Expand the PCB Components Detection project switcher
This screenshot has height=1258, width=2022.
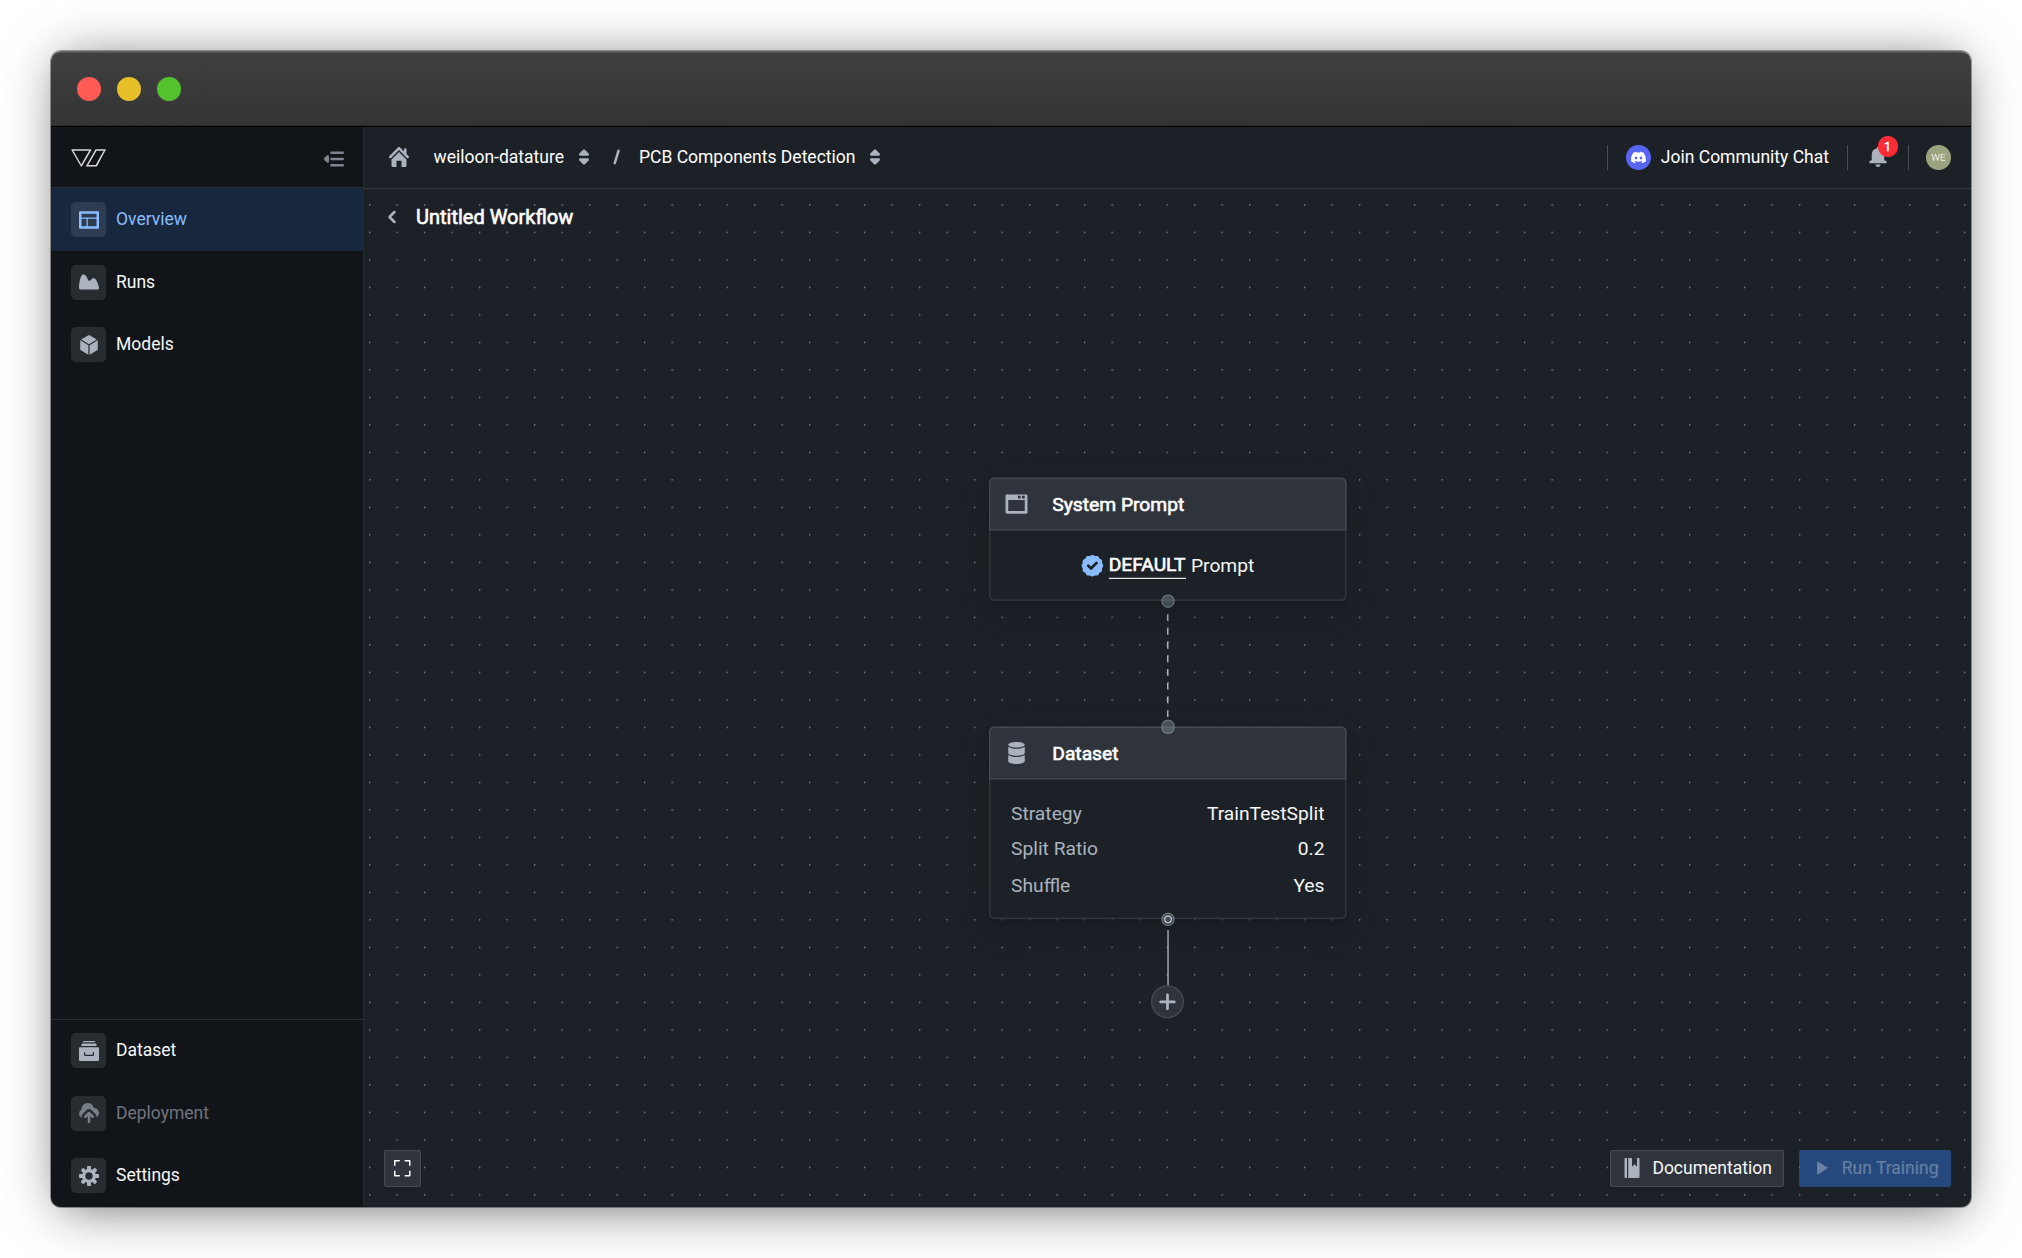875,157
